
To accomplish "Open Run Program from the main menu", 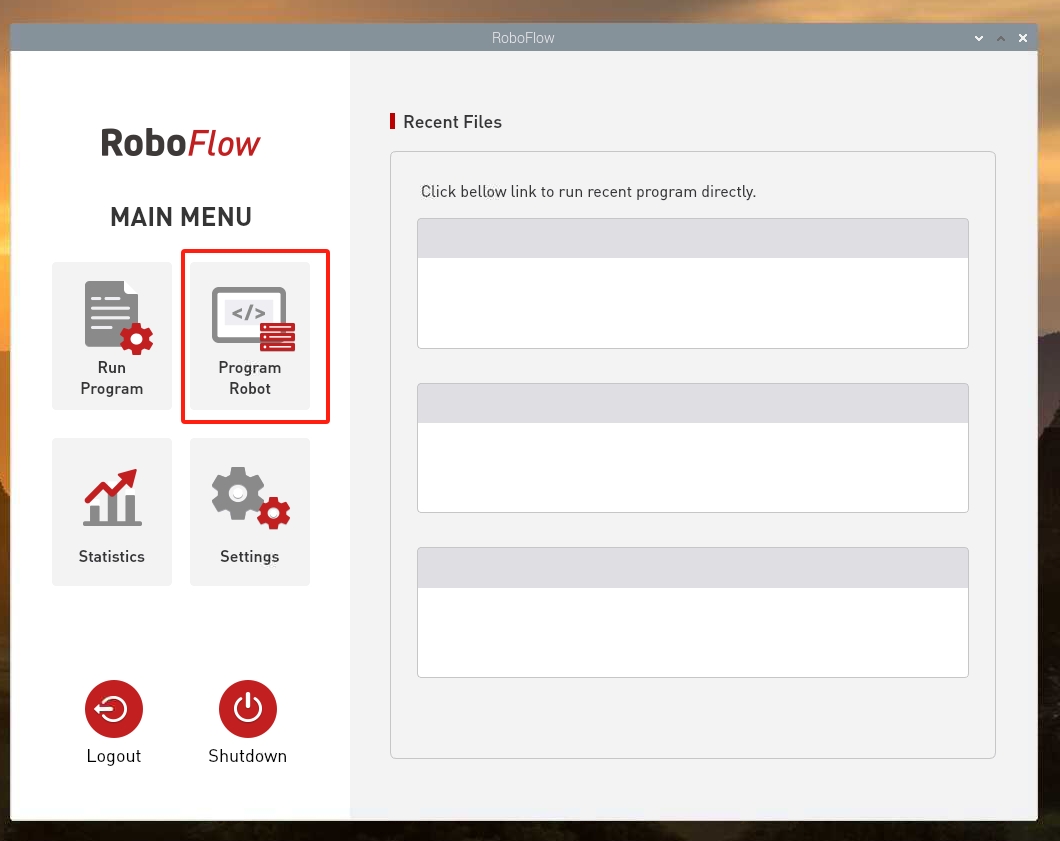I will coord(112,335).
